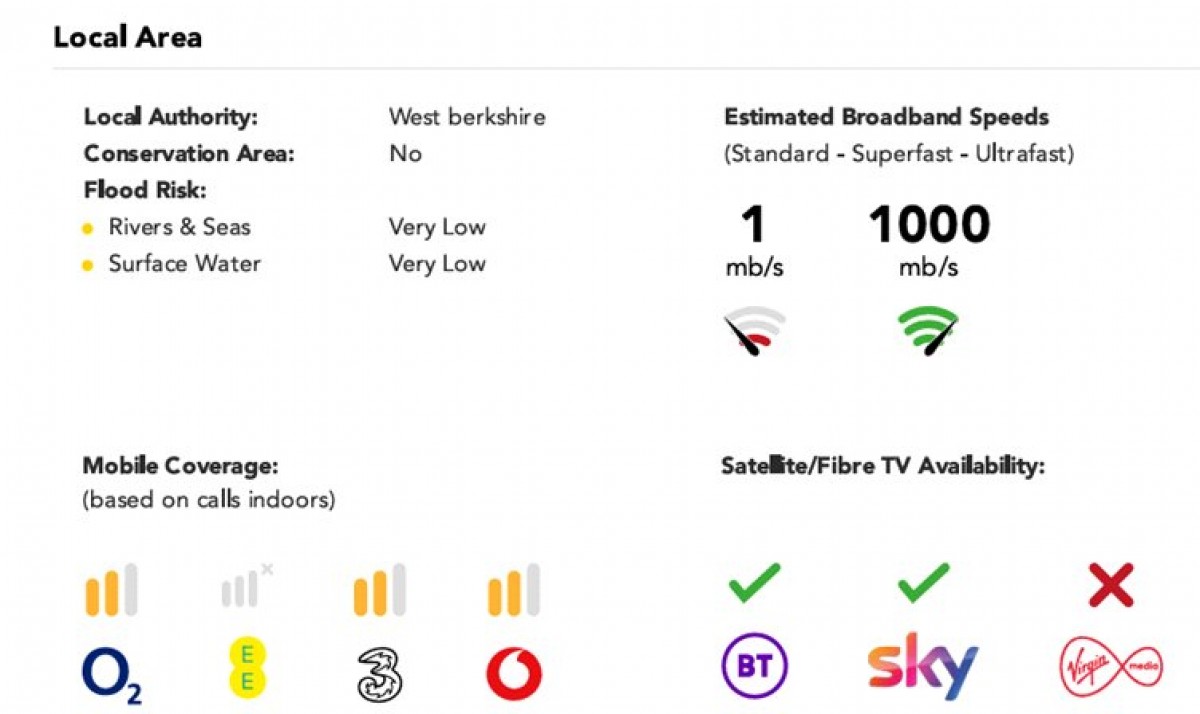Click the red cross above Virgin Media

(1111, 585)
